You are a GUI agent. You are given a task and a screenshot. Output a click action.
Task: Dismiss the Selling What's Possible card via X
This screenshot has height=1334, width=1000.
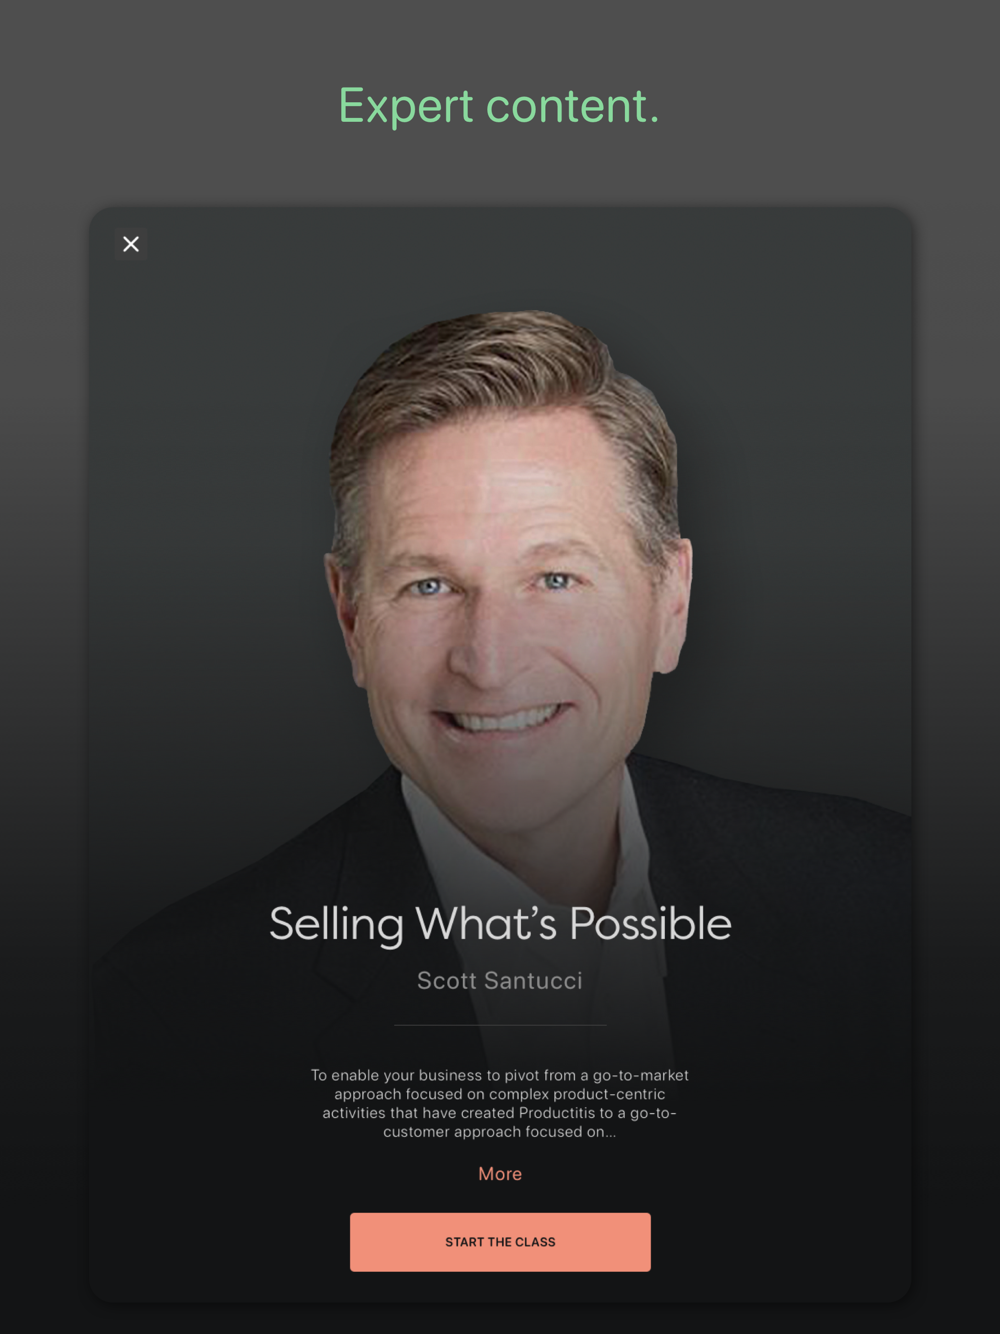point(131,244)
